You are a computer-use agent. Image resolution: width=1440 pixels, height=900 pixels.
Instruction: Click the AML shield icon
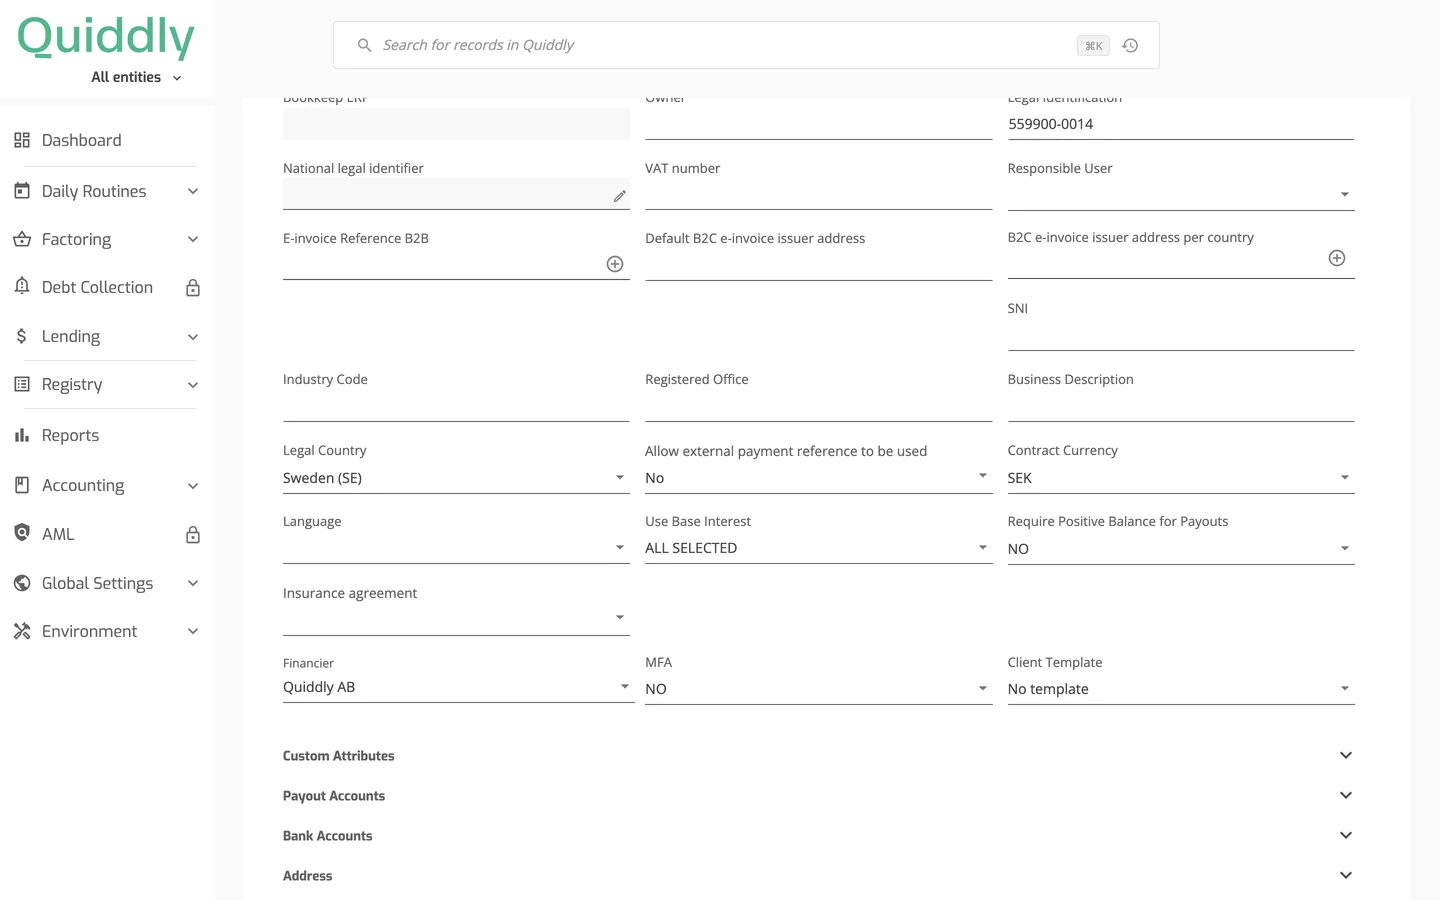click(x=22, y=532)
